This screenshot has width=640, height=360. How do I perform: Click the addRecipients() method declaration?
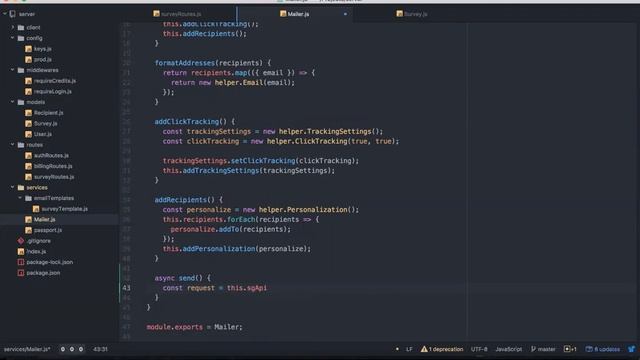point(189,200)
